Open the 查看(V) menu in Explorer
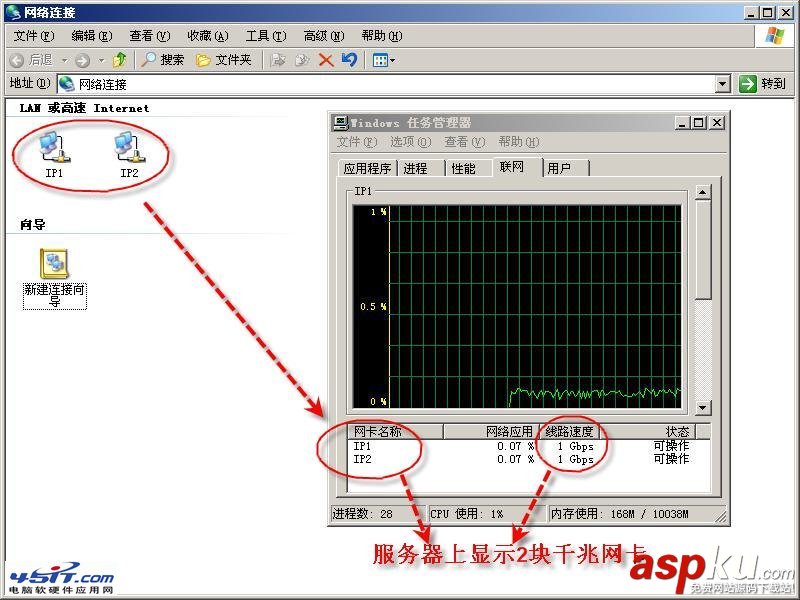Screen dimensions: 800x600 pos(149,36)
